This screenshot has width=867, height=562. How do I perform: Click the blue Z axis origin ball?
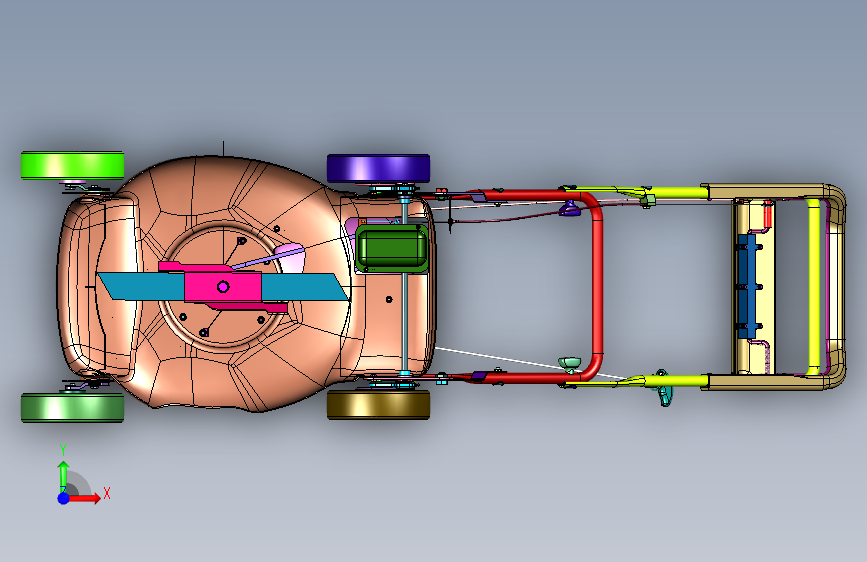pyautogui.click(x=64, y=498)
